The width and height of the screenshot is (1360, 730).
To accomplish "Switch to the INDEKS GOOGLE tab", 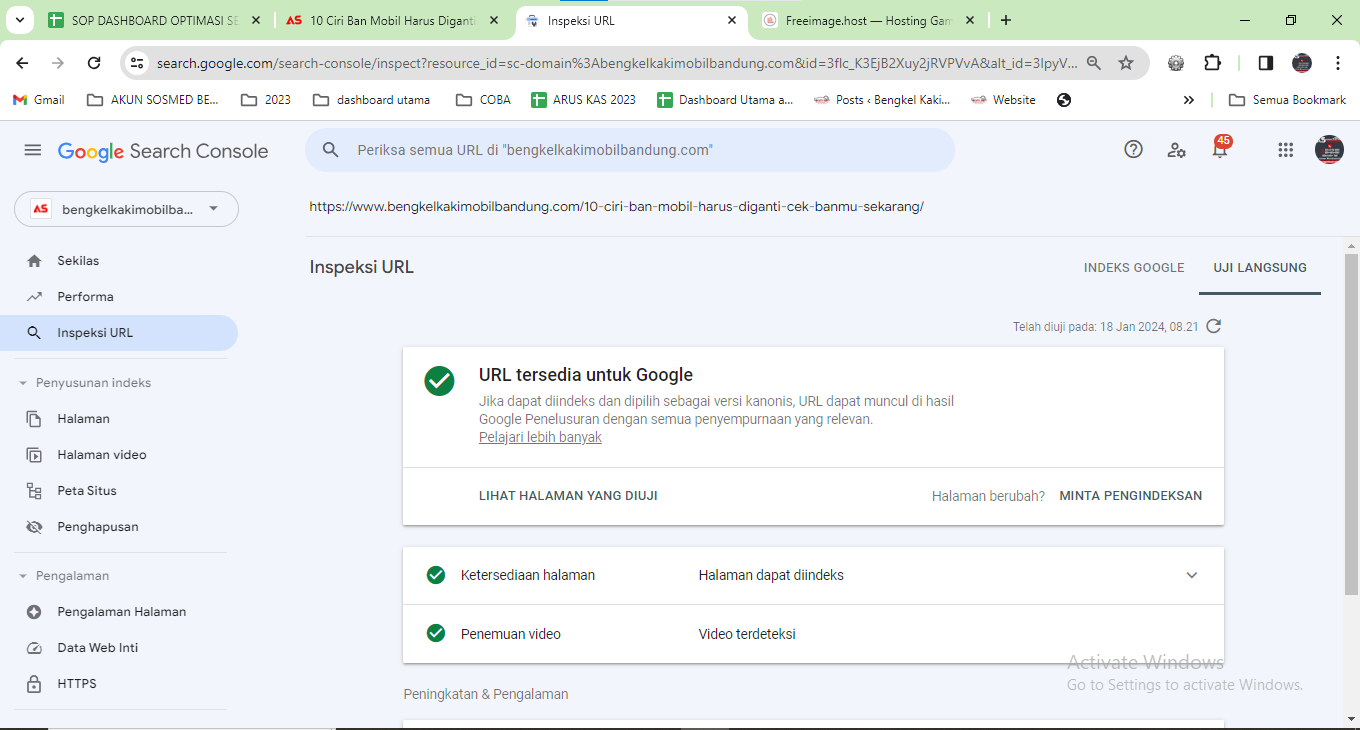I will 1134,268.
